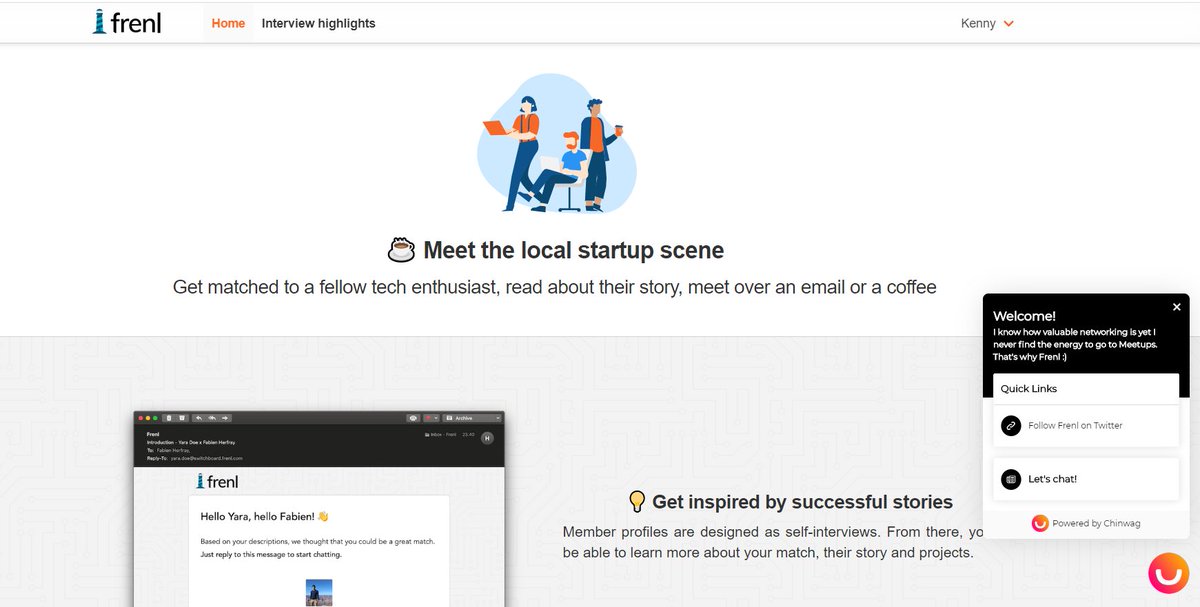Click the red flag icon in email toolbar
Image resolution: width=1200 pixels, height=607 pixels.
428,418
